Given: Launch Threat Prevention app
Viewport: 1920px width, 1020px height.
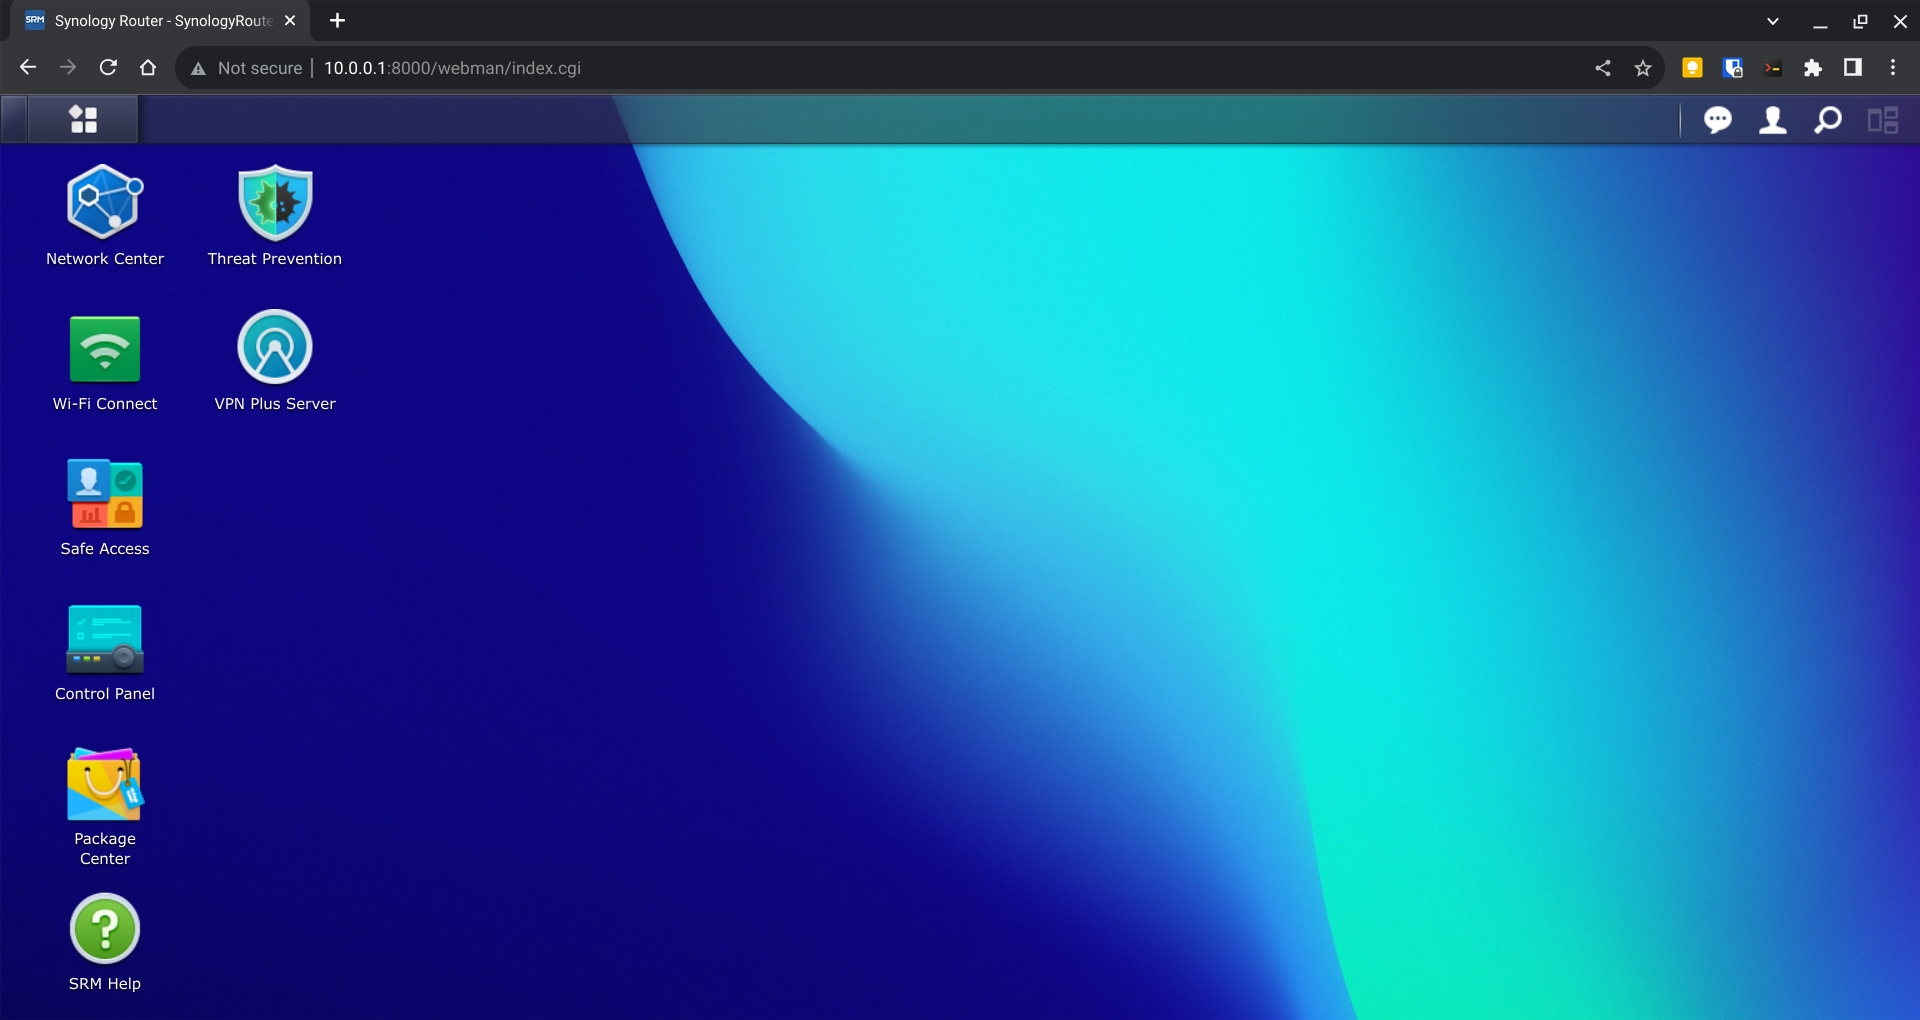Looking at the screenshot, I should 275,216.
